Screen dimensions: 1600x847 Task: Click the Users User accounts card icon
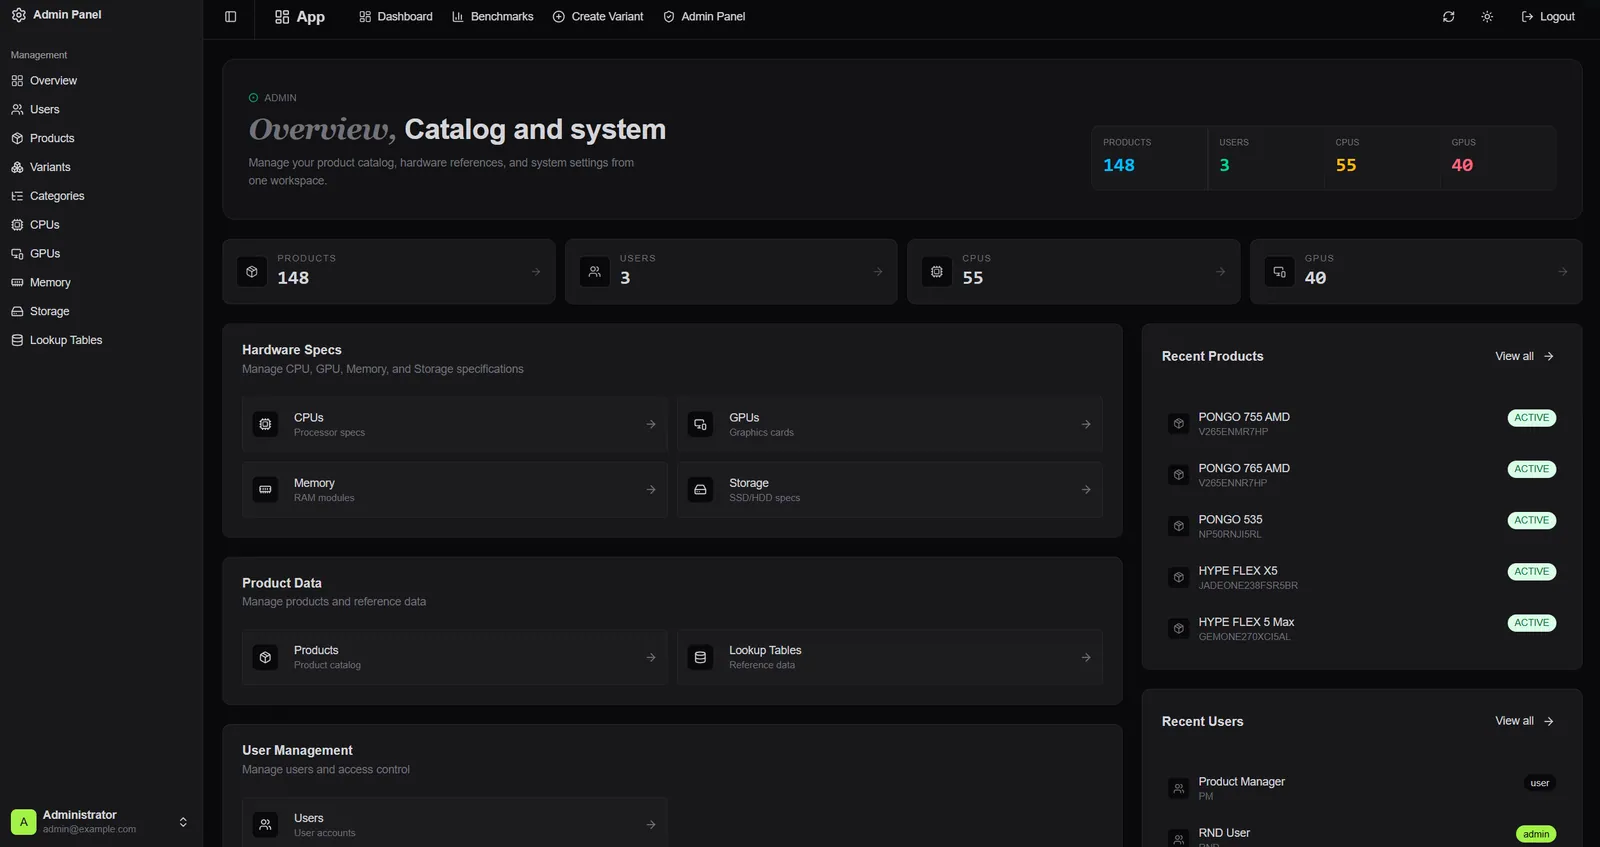266,825
